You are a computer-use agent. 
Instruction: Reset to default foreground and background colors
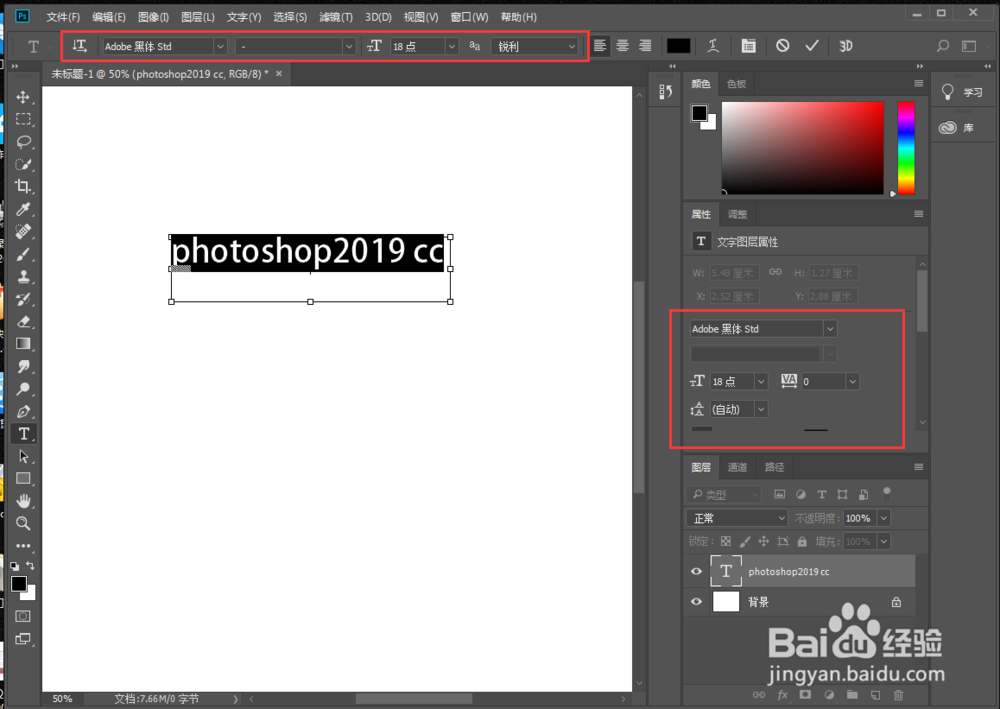[14, 566]
